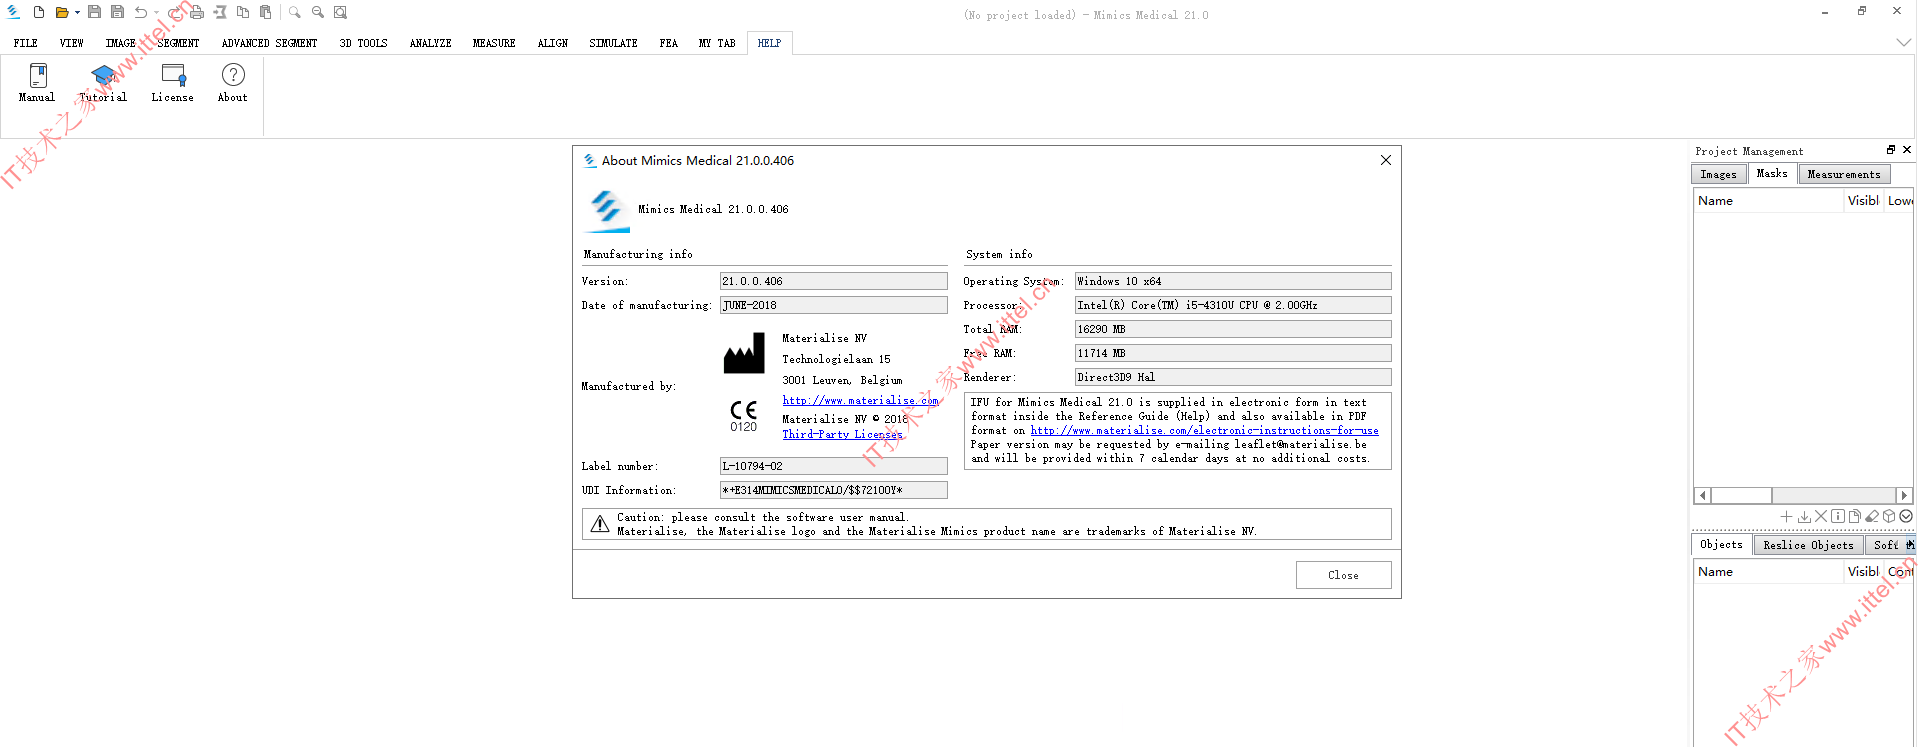Viewport: 1918px width, 747px height.
Task: Switch to the ANALYZE ribbon tab
Action: pos(431,43)
